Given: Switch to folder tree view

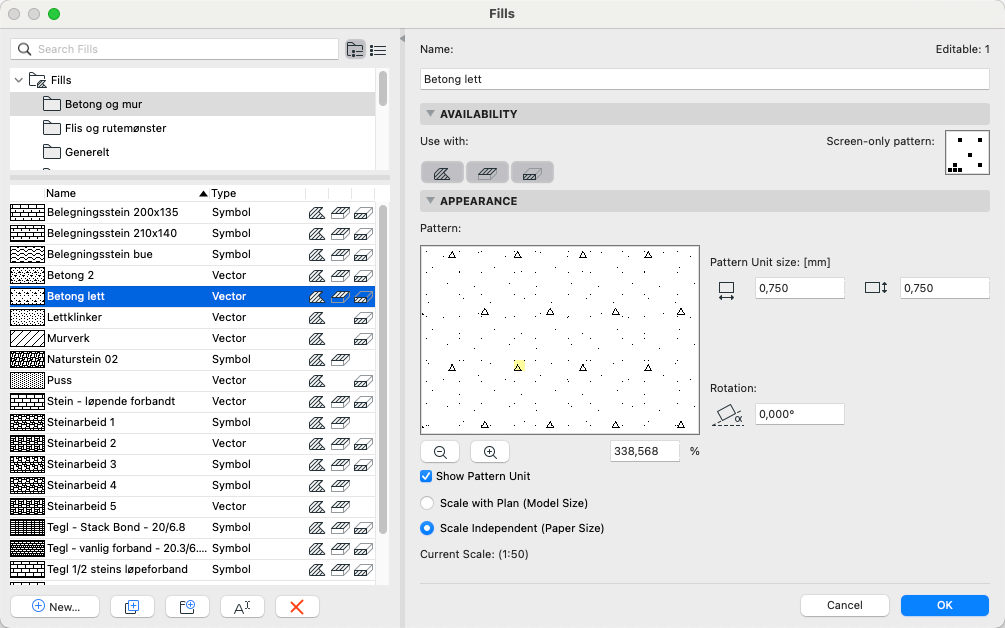Looking at the screenshot, I should (355, 49).
